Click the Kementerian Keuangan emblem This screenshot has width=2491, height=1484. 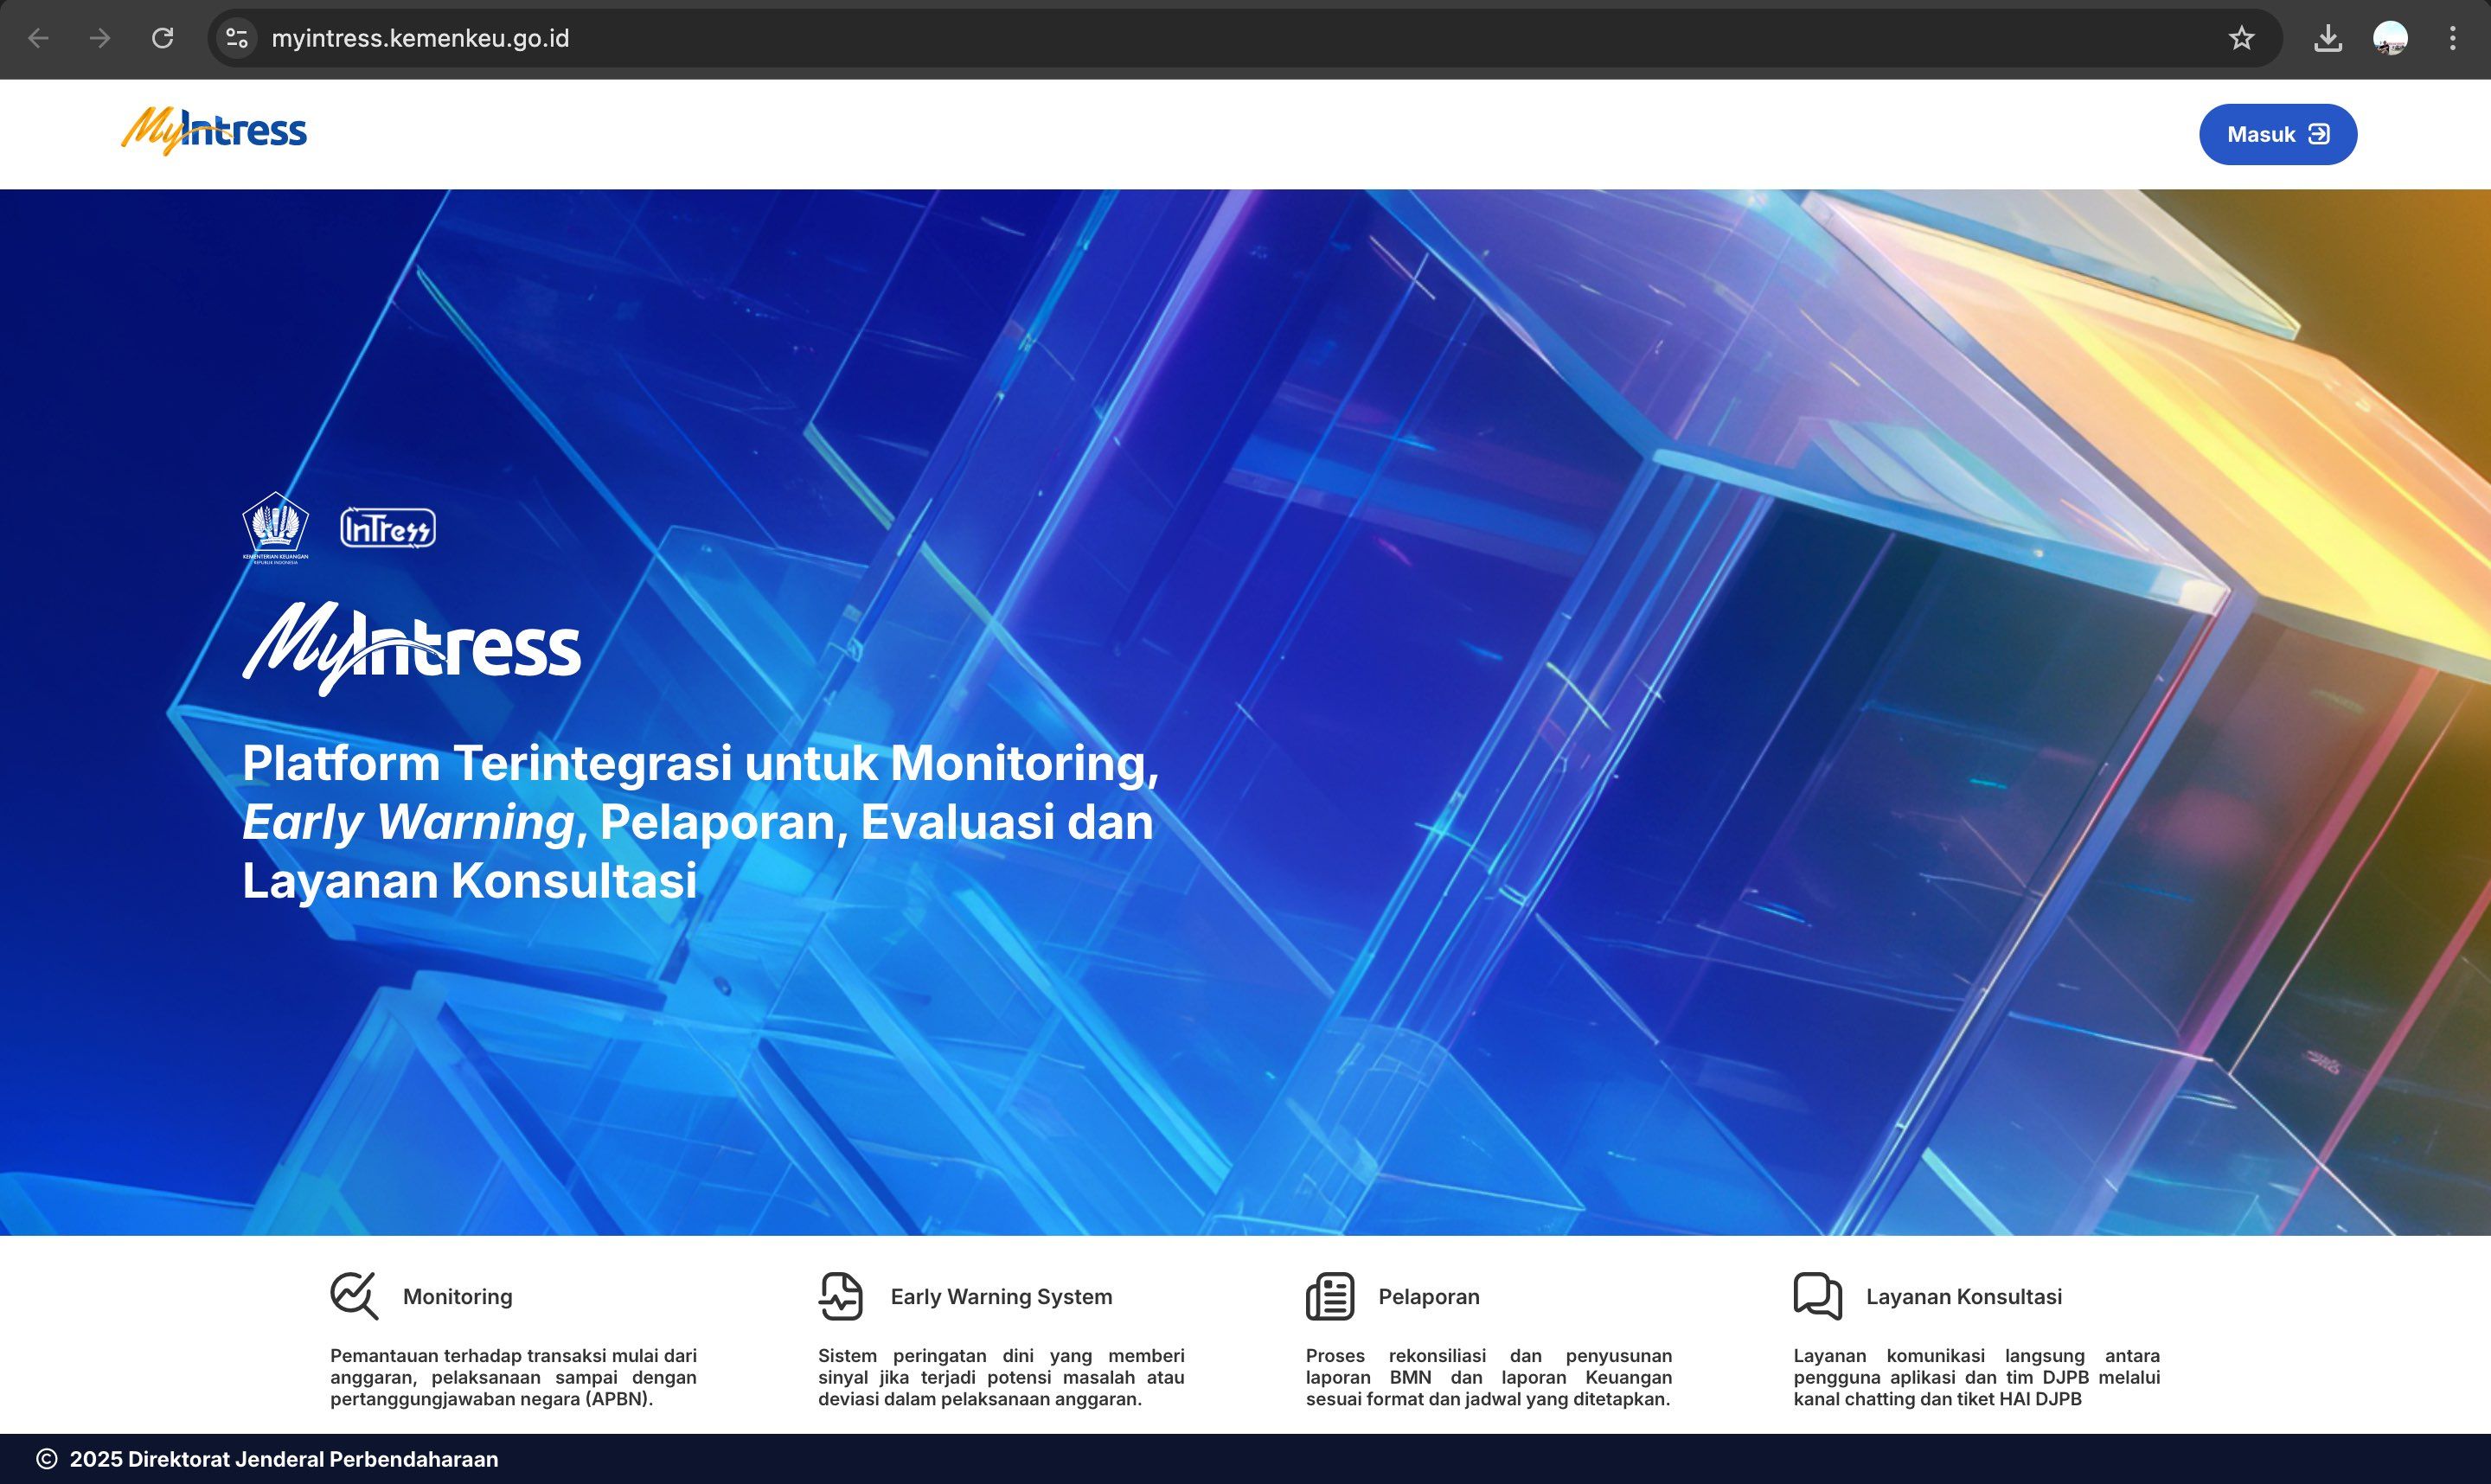tap(275, 527)
